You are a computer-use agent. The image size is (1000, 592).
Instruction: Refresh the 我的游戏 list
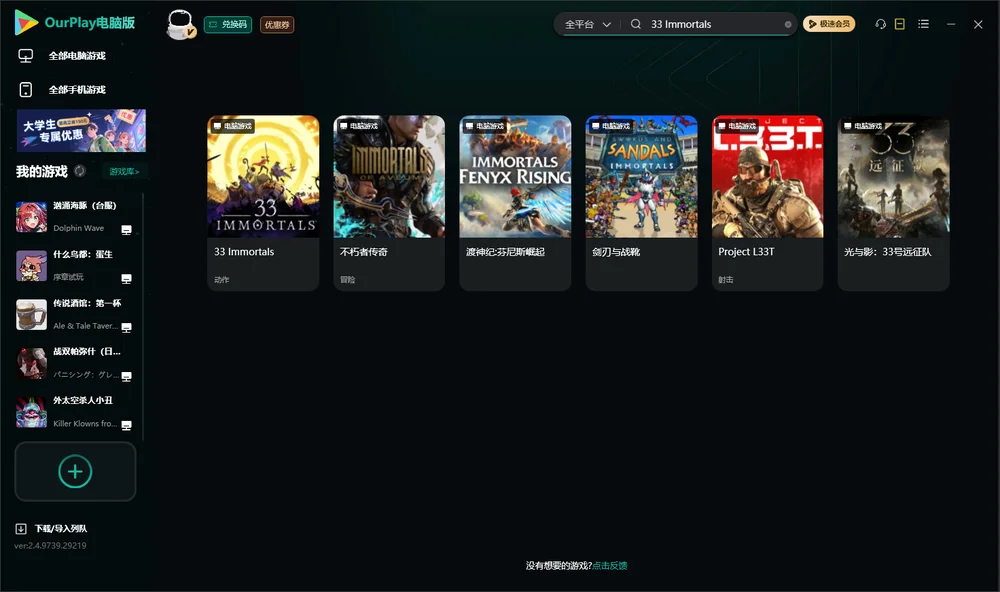80,171
